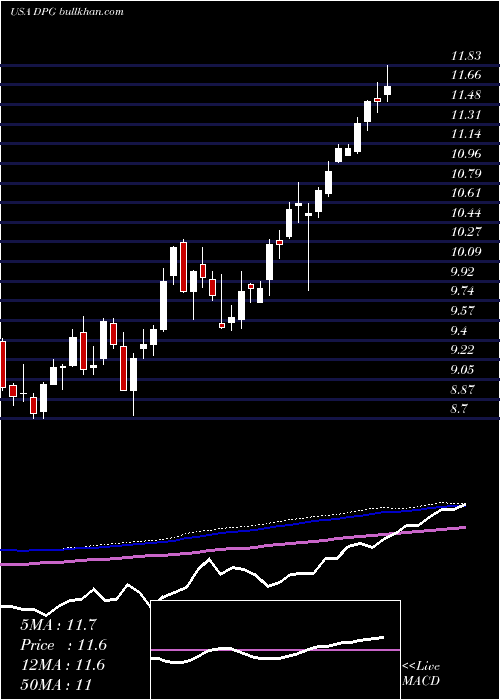Select the 10.27 price axis label
The image size is (500, 700).
[x=466, y=232]
